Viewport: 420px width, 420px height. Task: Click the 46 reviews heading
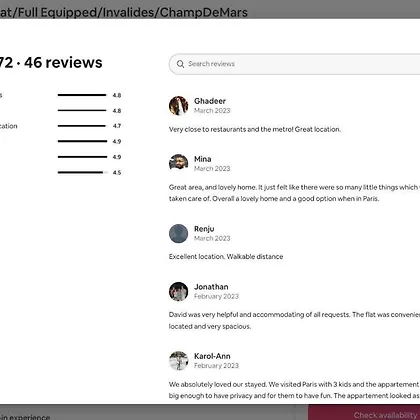point(63,63)
